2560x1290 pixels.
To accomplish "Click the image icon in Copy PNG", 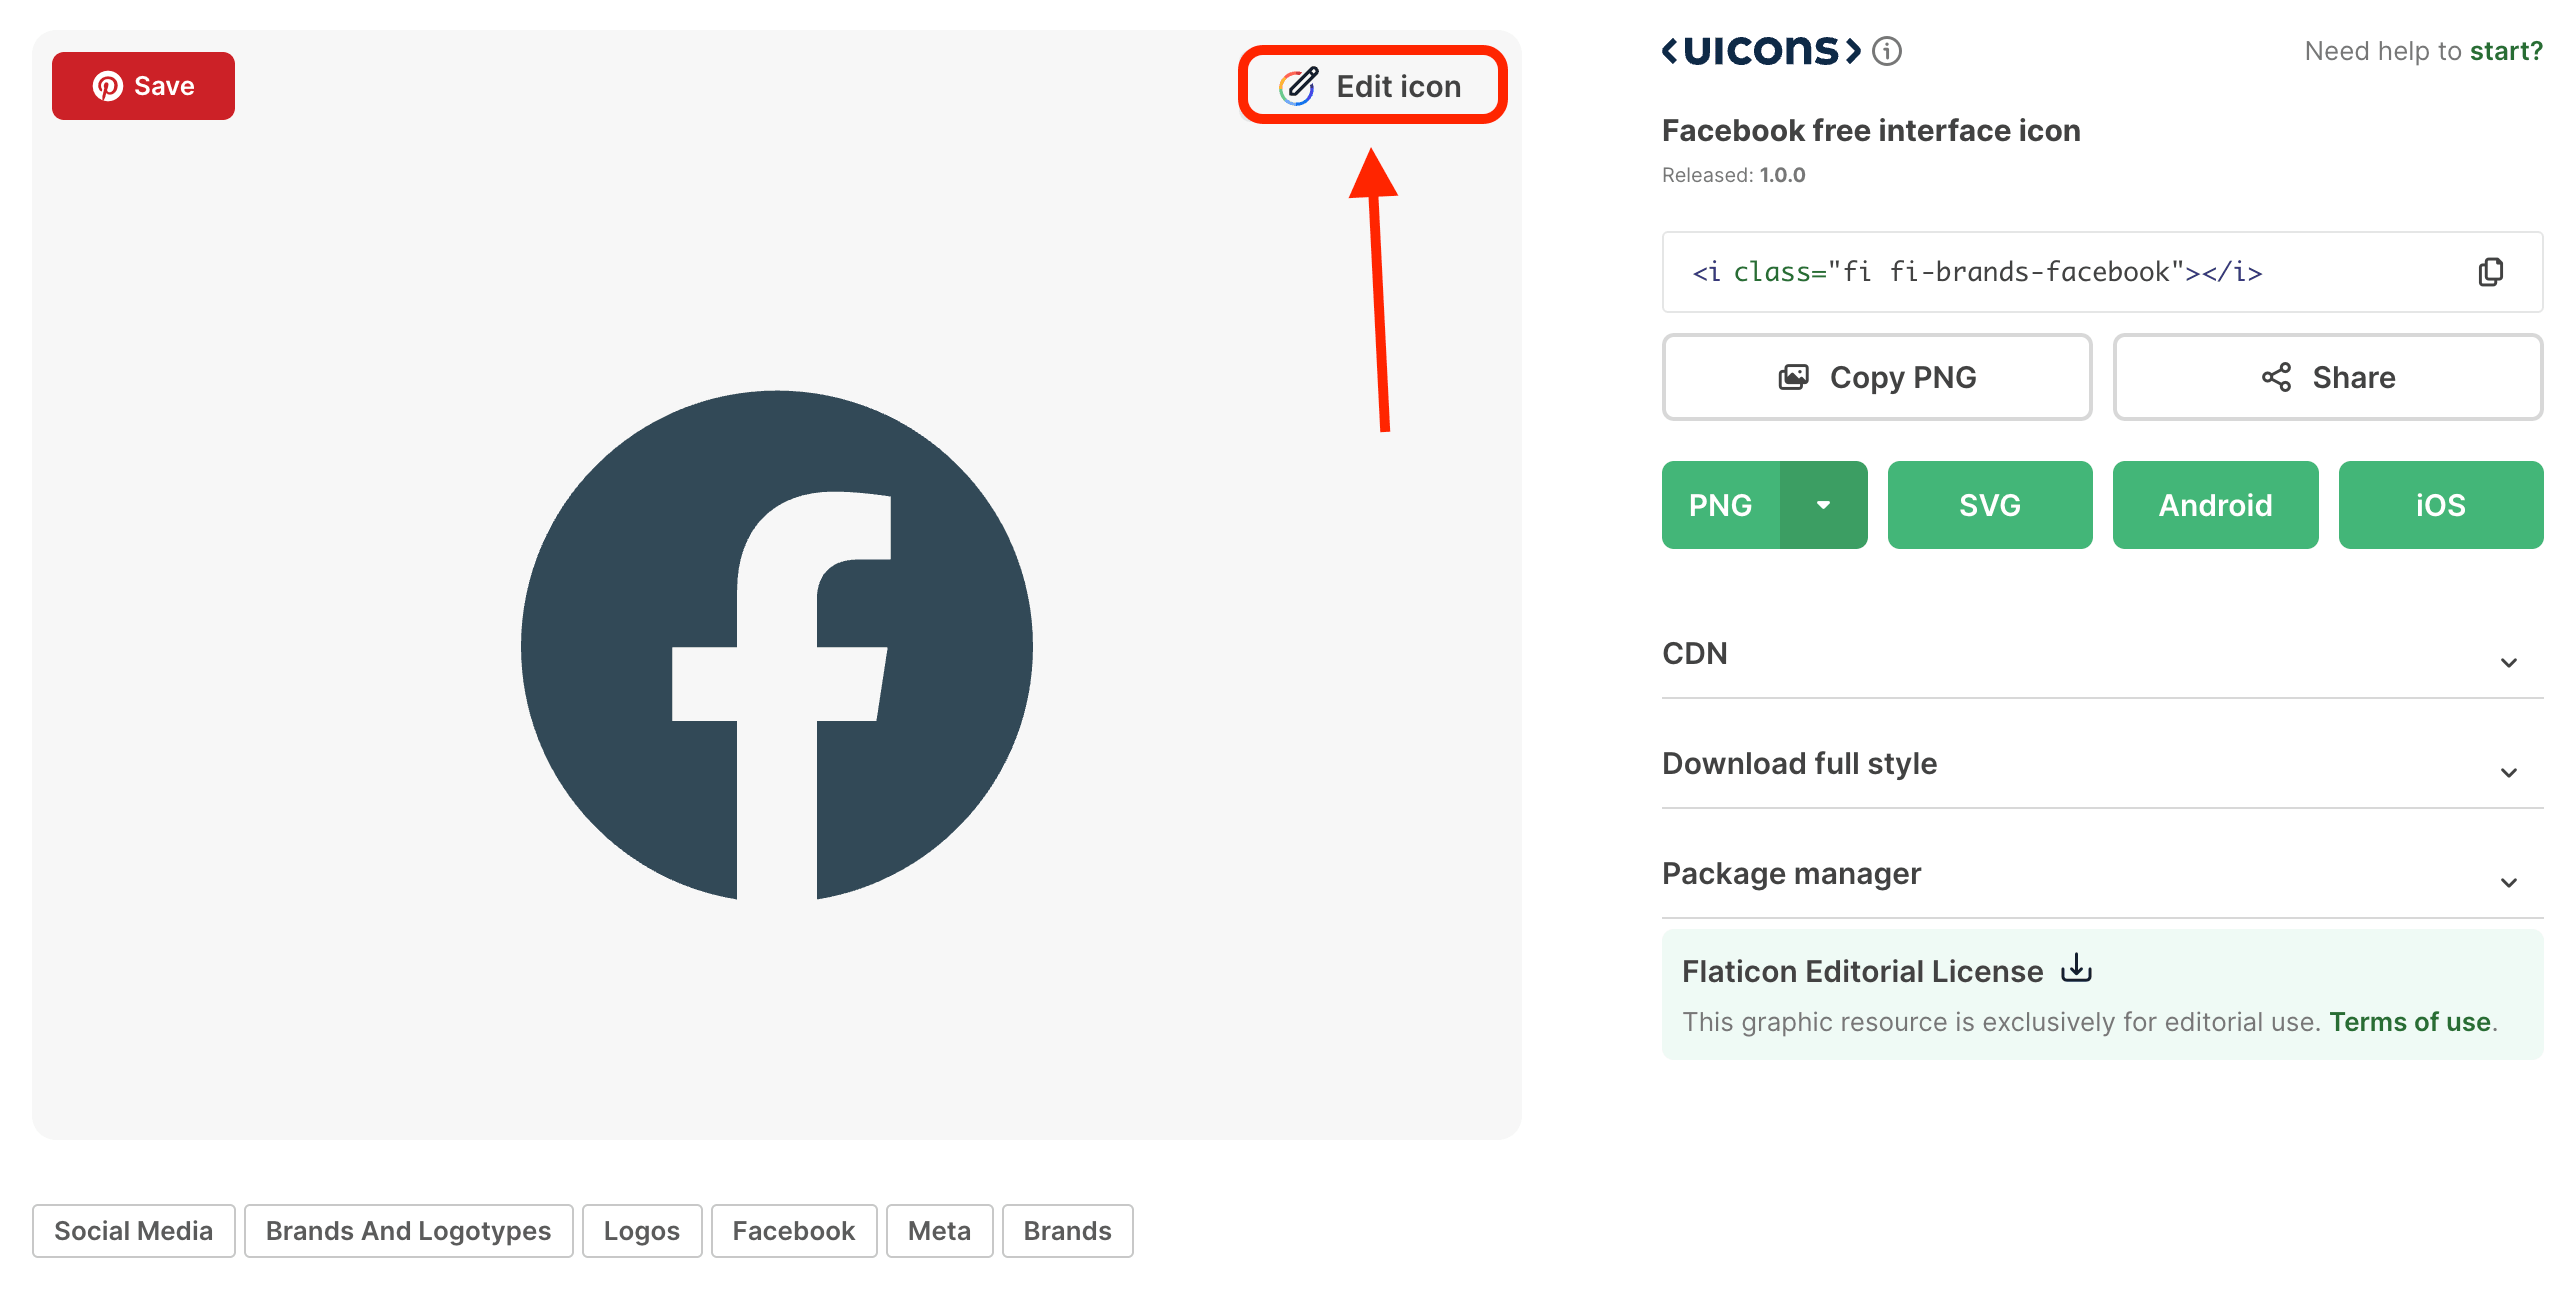I will (1794, 377).
